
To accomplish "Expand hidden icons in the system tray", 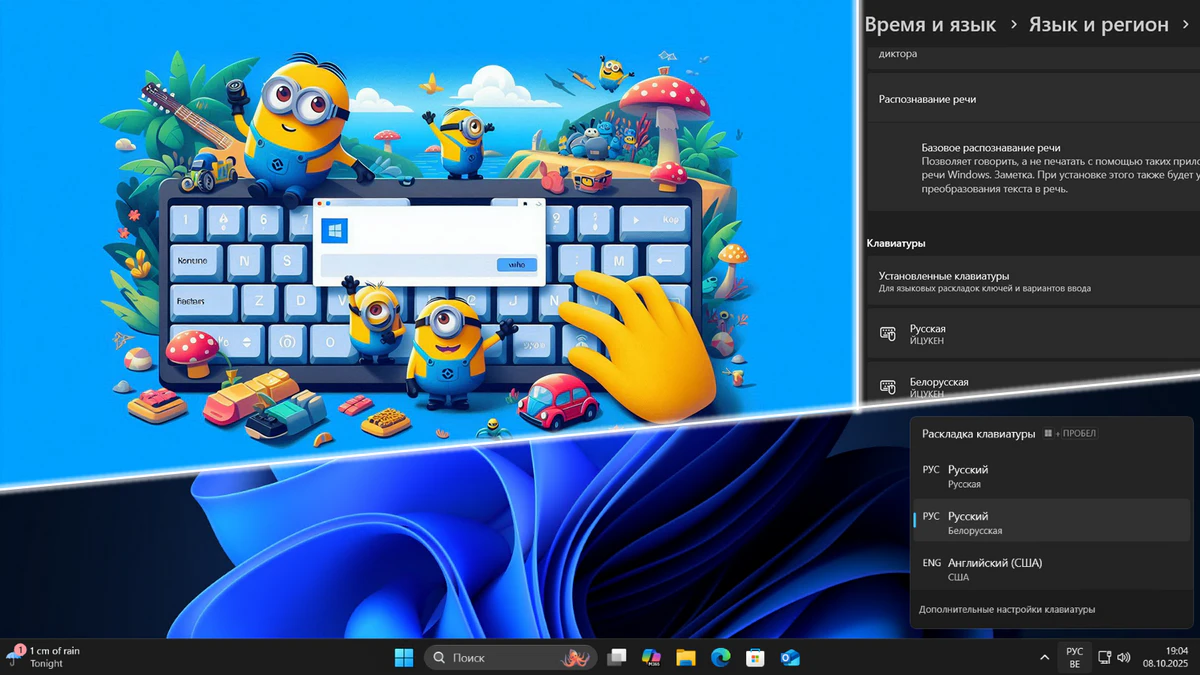I will pos(1045,657).
